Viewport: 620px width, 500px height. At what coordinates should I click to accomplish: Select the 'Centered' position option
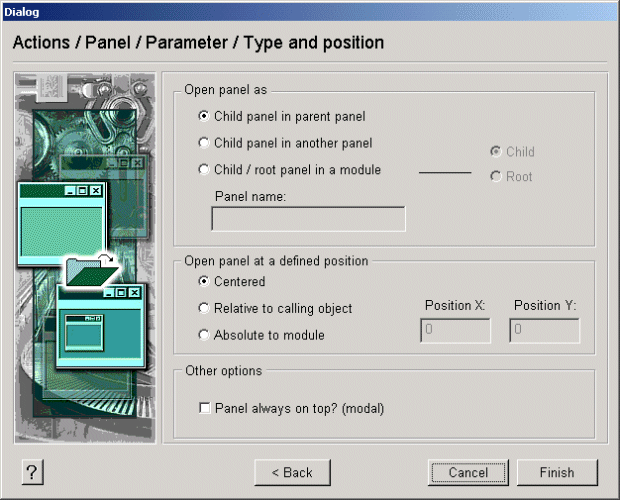[205, 282]
